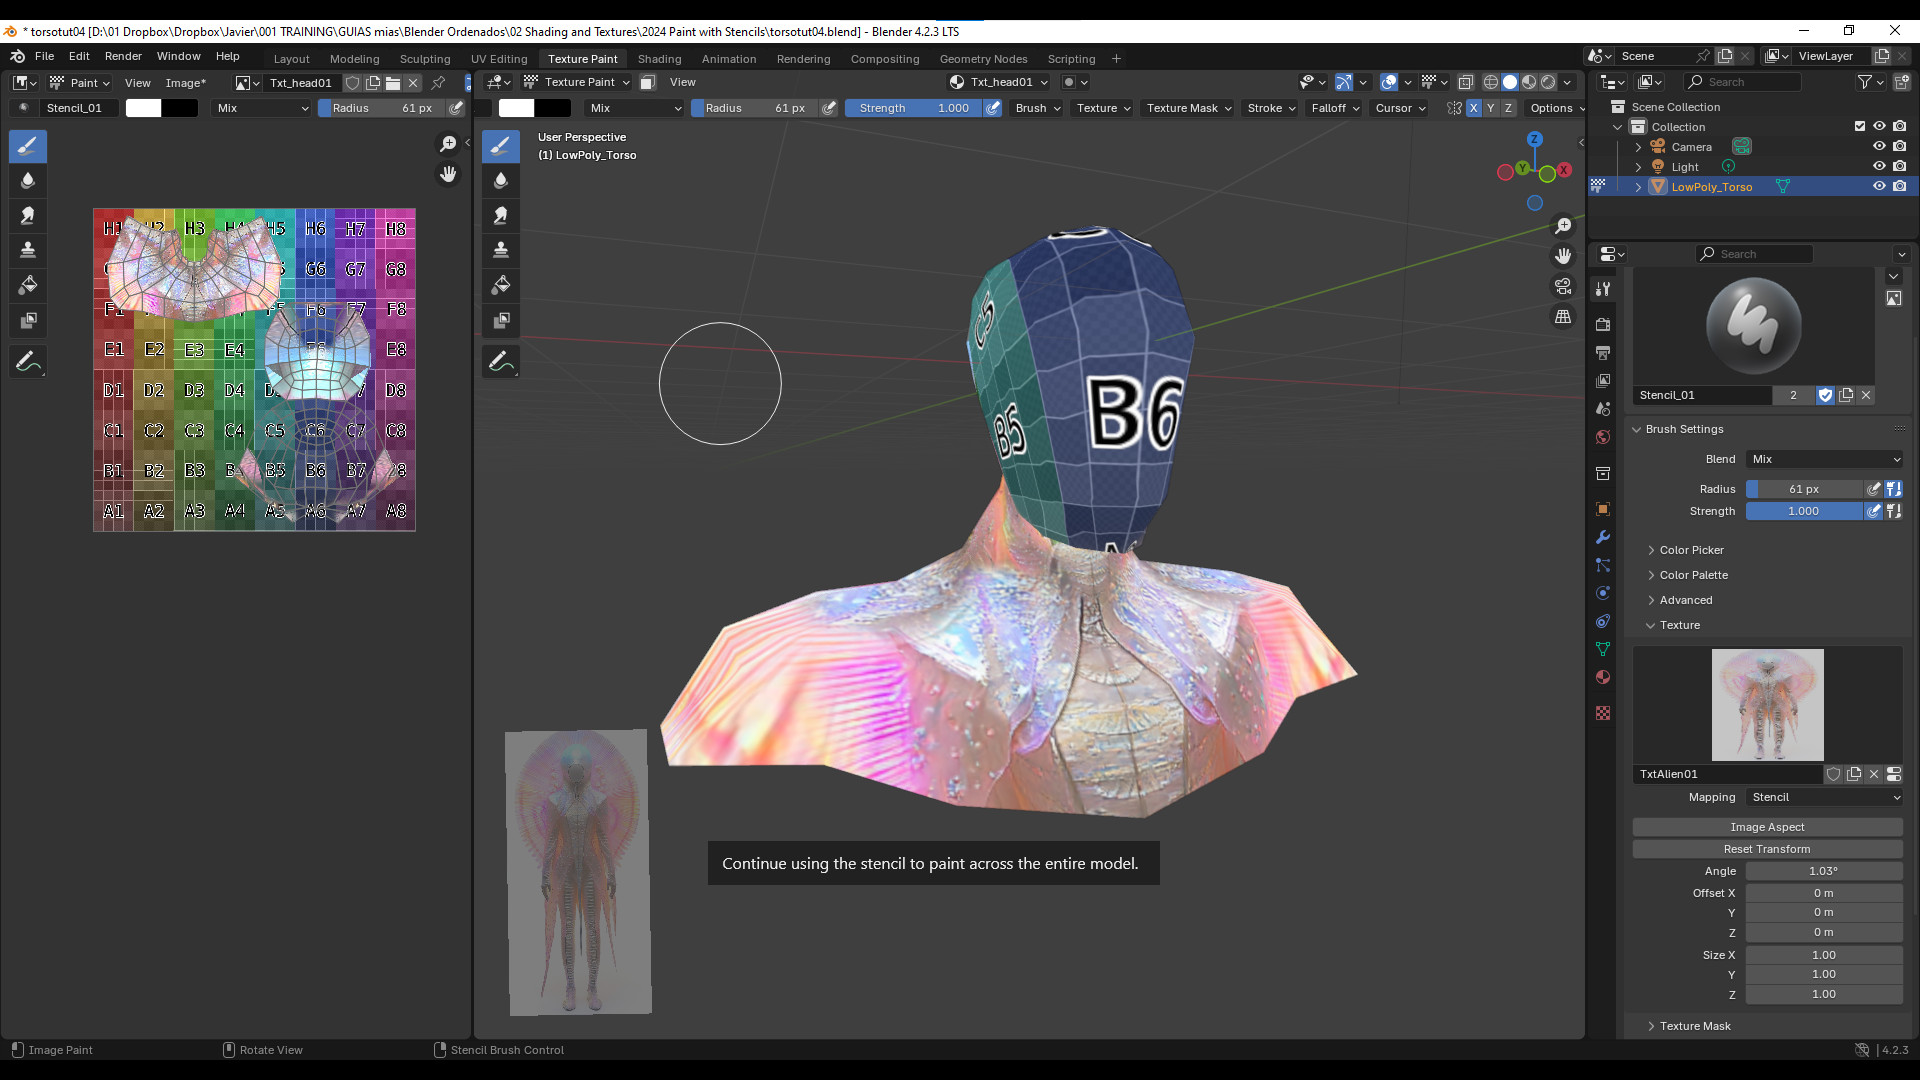Open the Texture properties checker tab

click(1603, 713)
